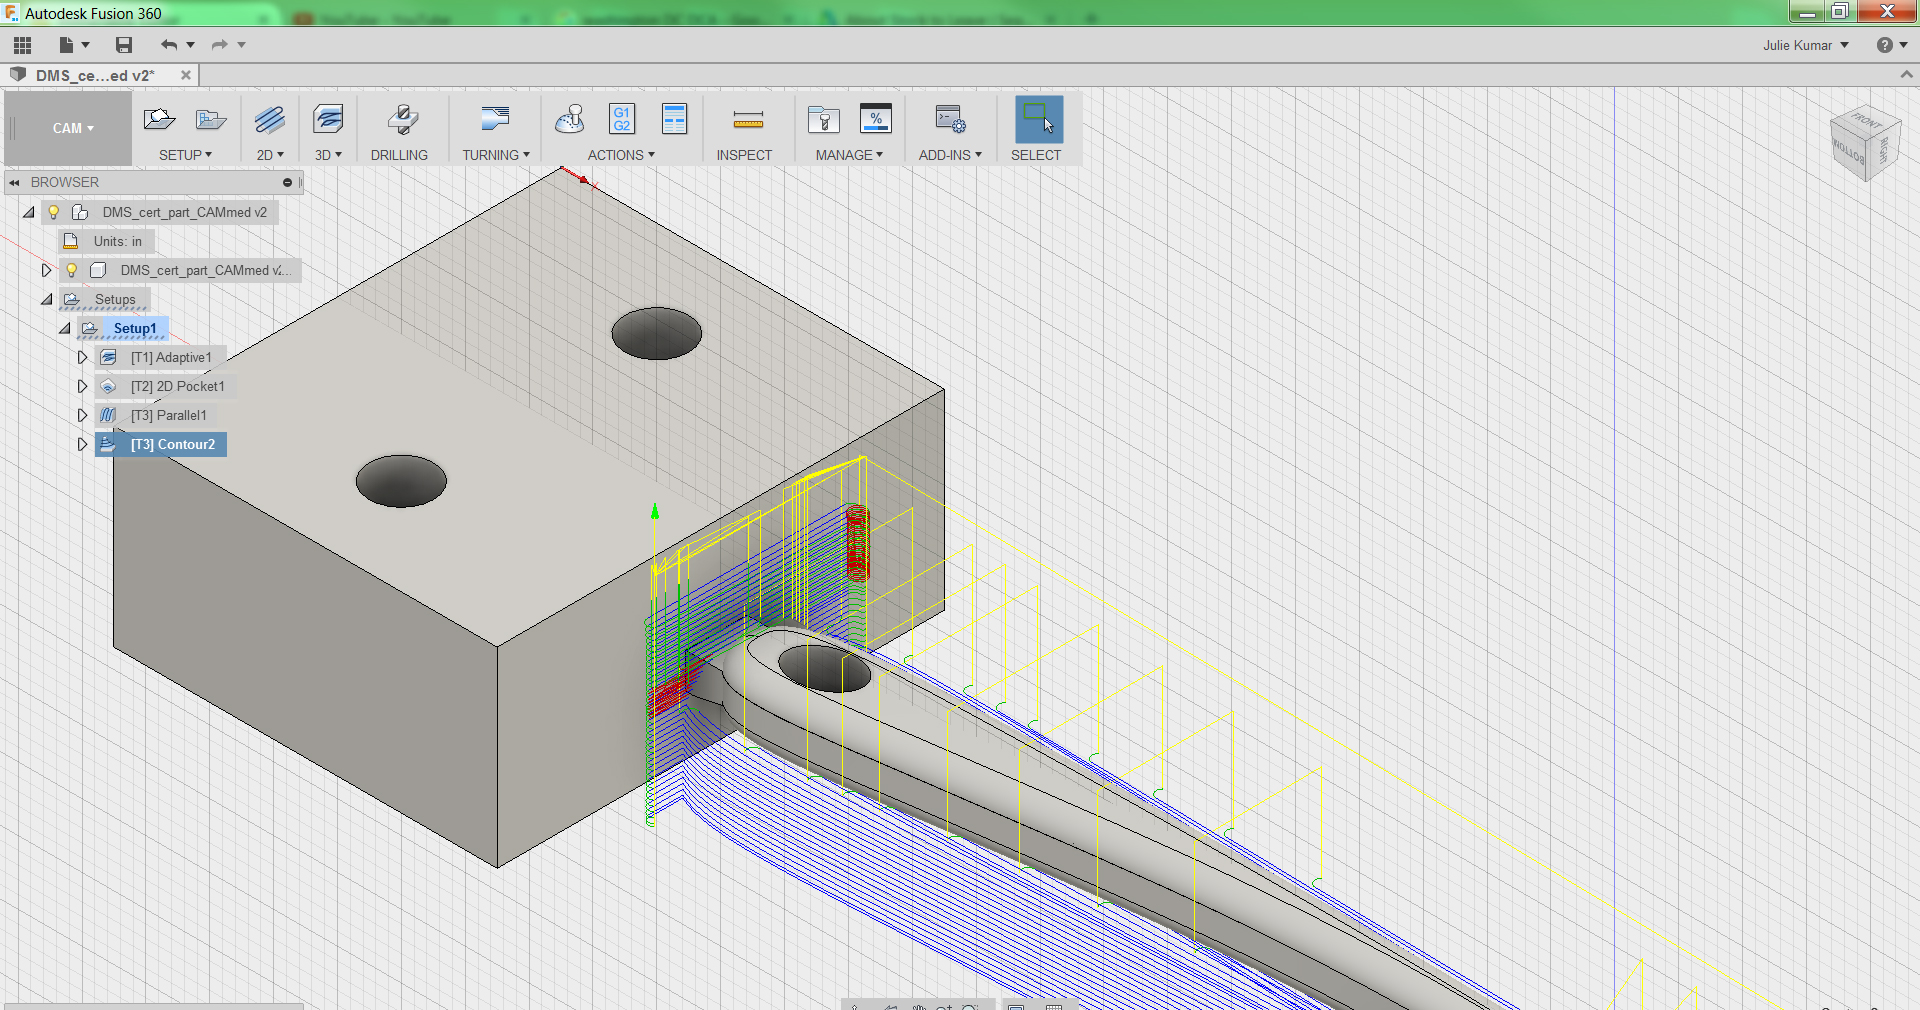Click the SELECT toolbar label
Screen dimensions: 1920x1010
[x=1036, y=155]
